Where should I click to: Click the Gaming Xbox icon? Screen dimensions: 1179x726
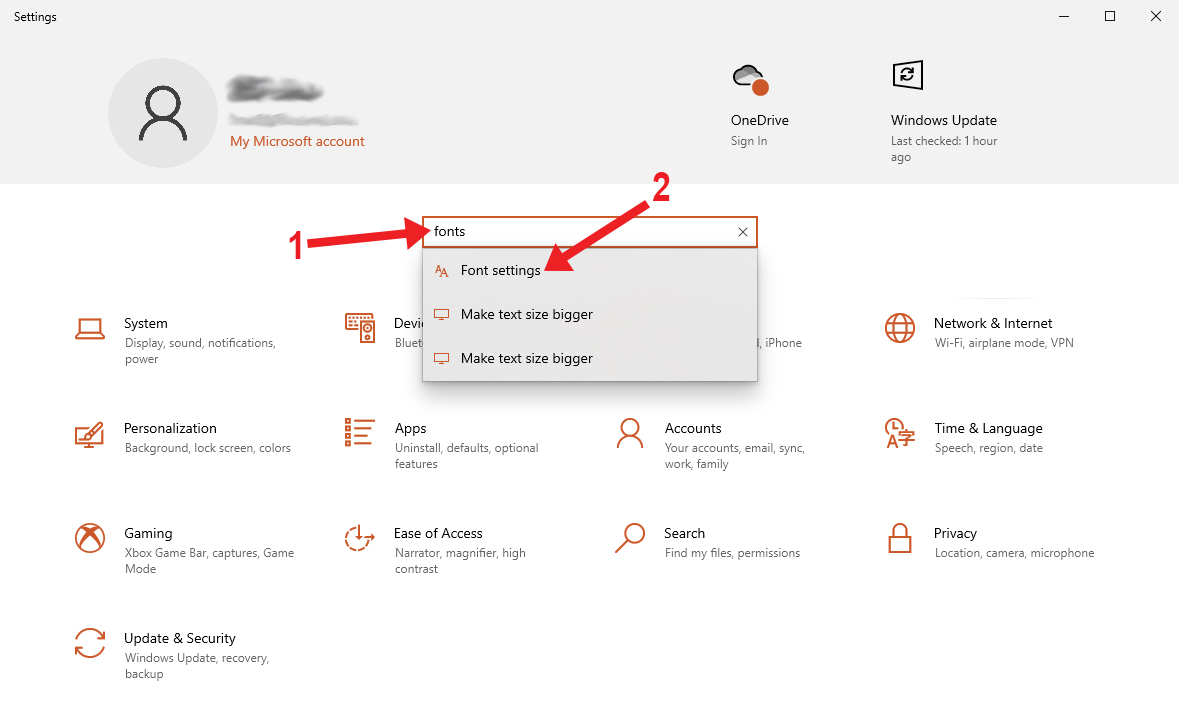pos(89,538)
